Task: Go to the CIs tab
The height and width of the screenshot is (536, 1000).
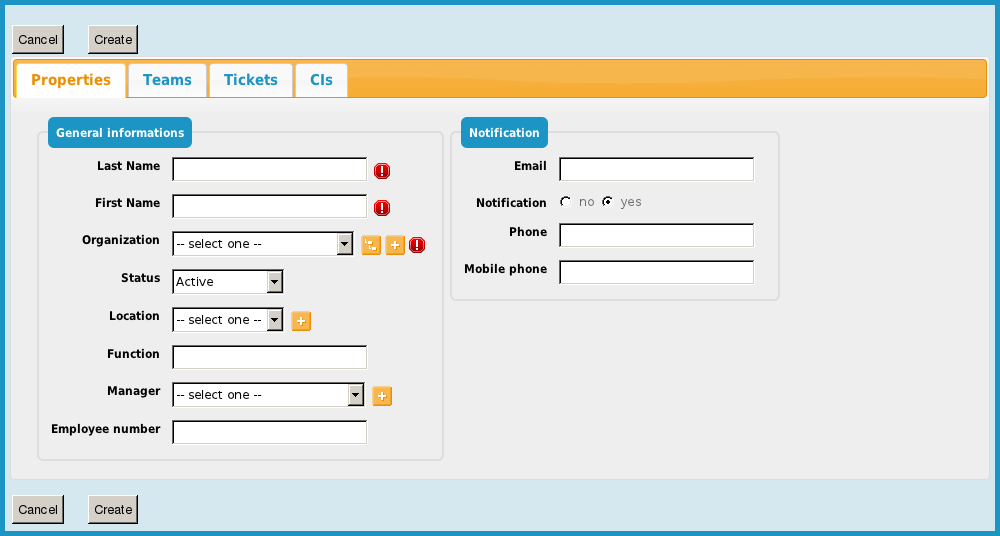Action: 321,80
